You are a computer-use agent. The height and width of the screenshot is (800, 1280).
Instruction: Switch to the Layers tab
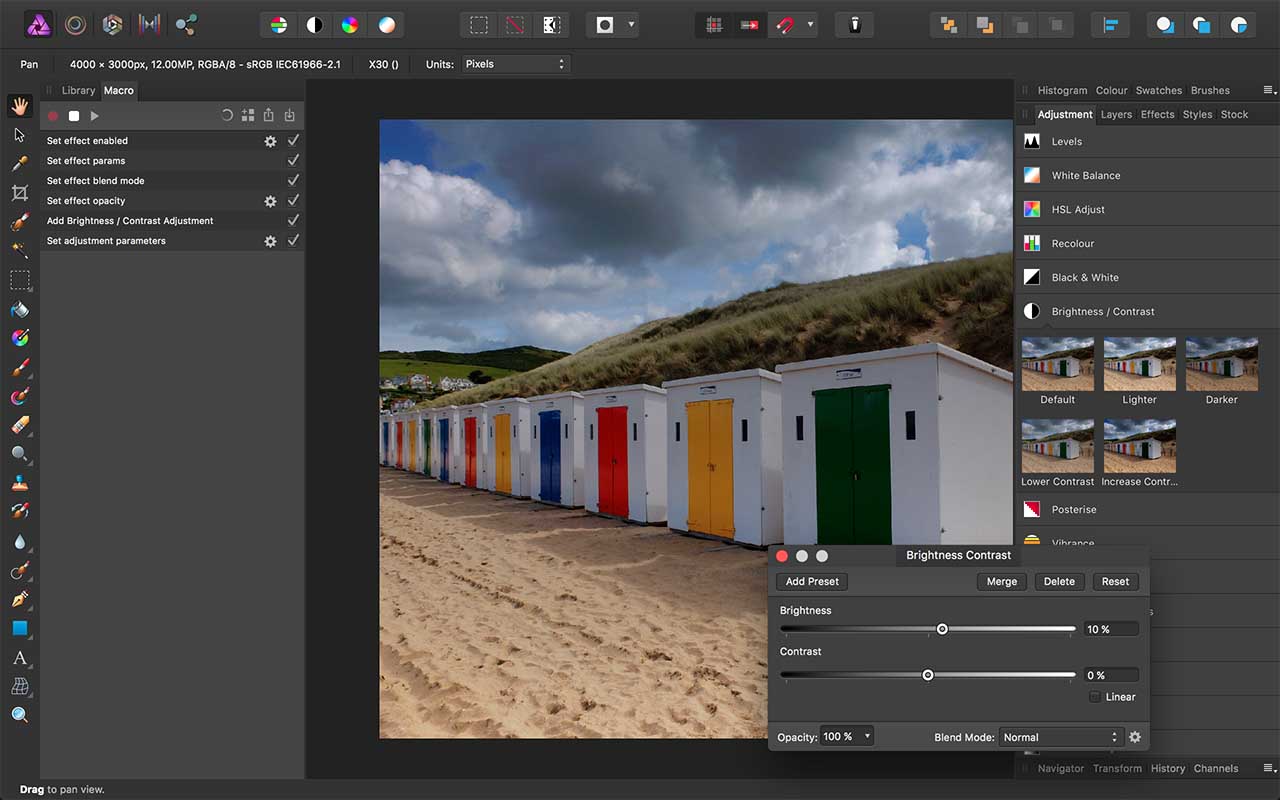click(x=1116, y=114)
